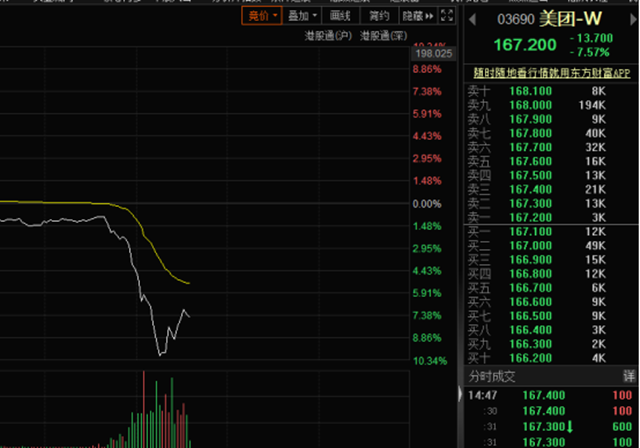Screen dimensions: 640x448
Task: Select the :30 trade at 167.400
Action: tap(551, 411)
